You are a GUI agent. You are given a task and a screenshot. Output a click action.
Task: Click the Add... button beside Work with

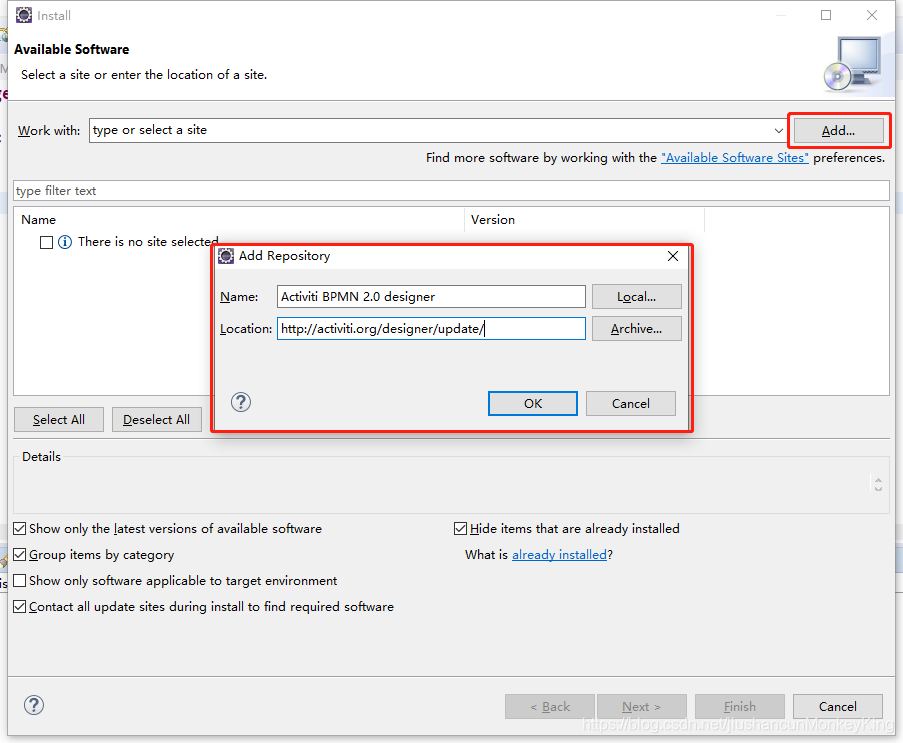(x=838, y=131)
